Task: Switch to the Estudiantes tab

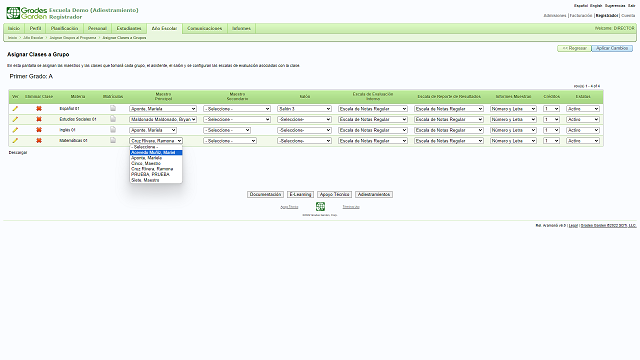Action: (129, 29)
